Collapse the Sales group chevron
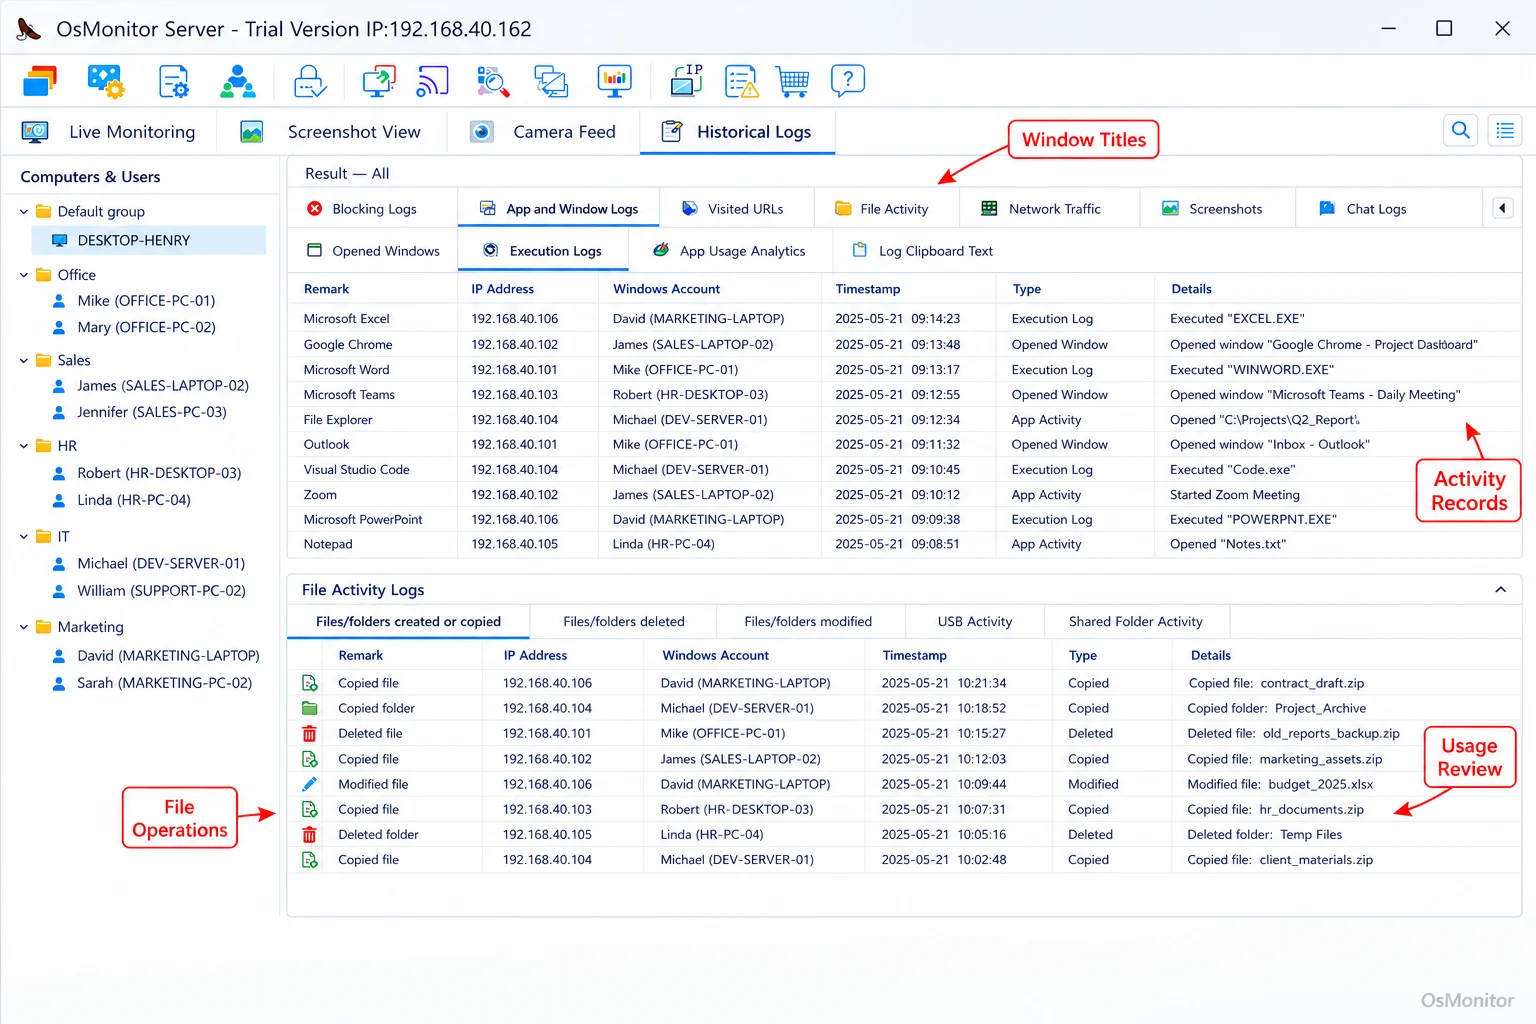Screen dimensions: 1536x1024 coord(24,360)
